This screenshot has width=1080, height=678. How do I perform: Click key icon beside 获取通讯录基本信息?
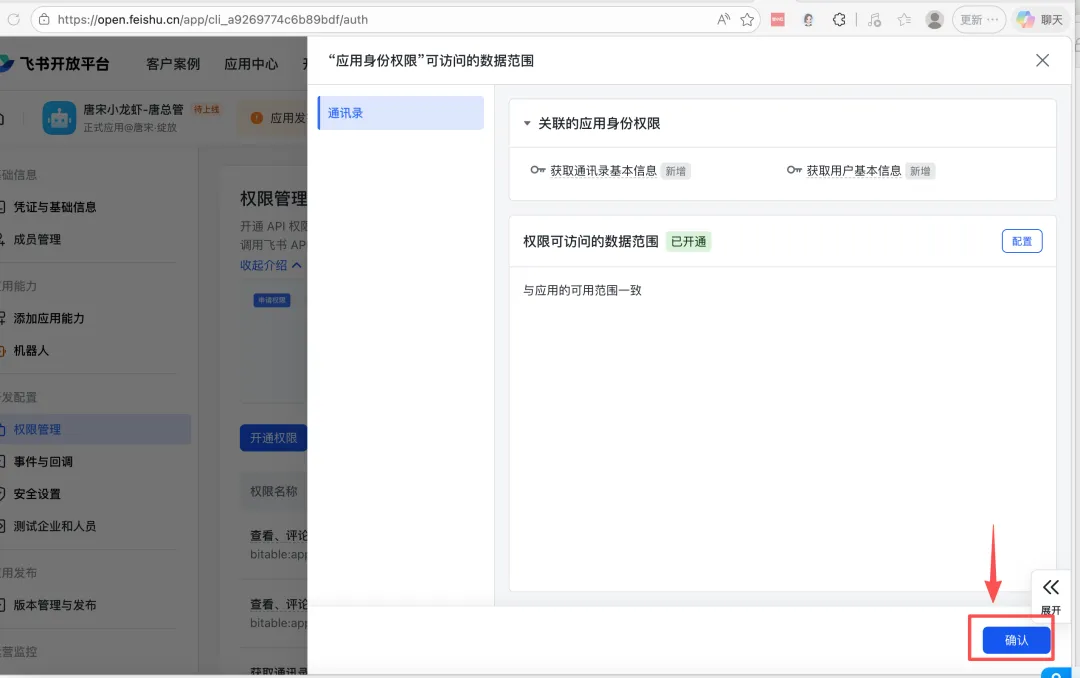[x=537, y=170]
